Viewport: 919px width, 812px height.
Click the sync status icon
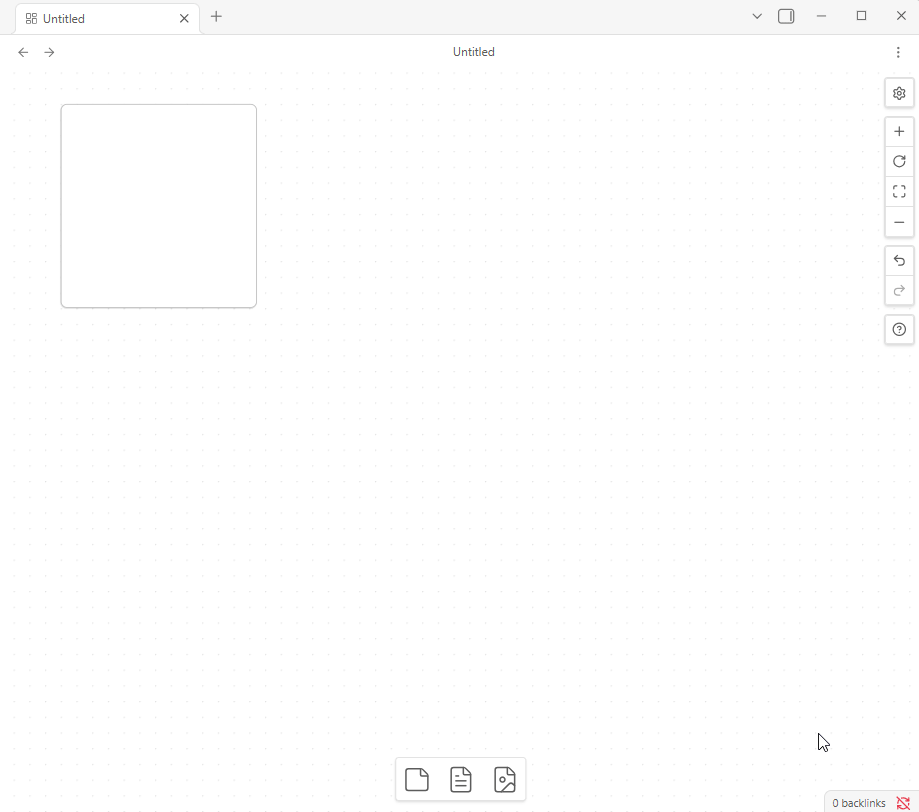click(x=903, y=803)
